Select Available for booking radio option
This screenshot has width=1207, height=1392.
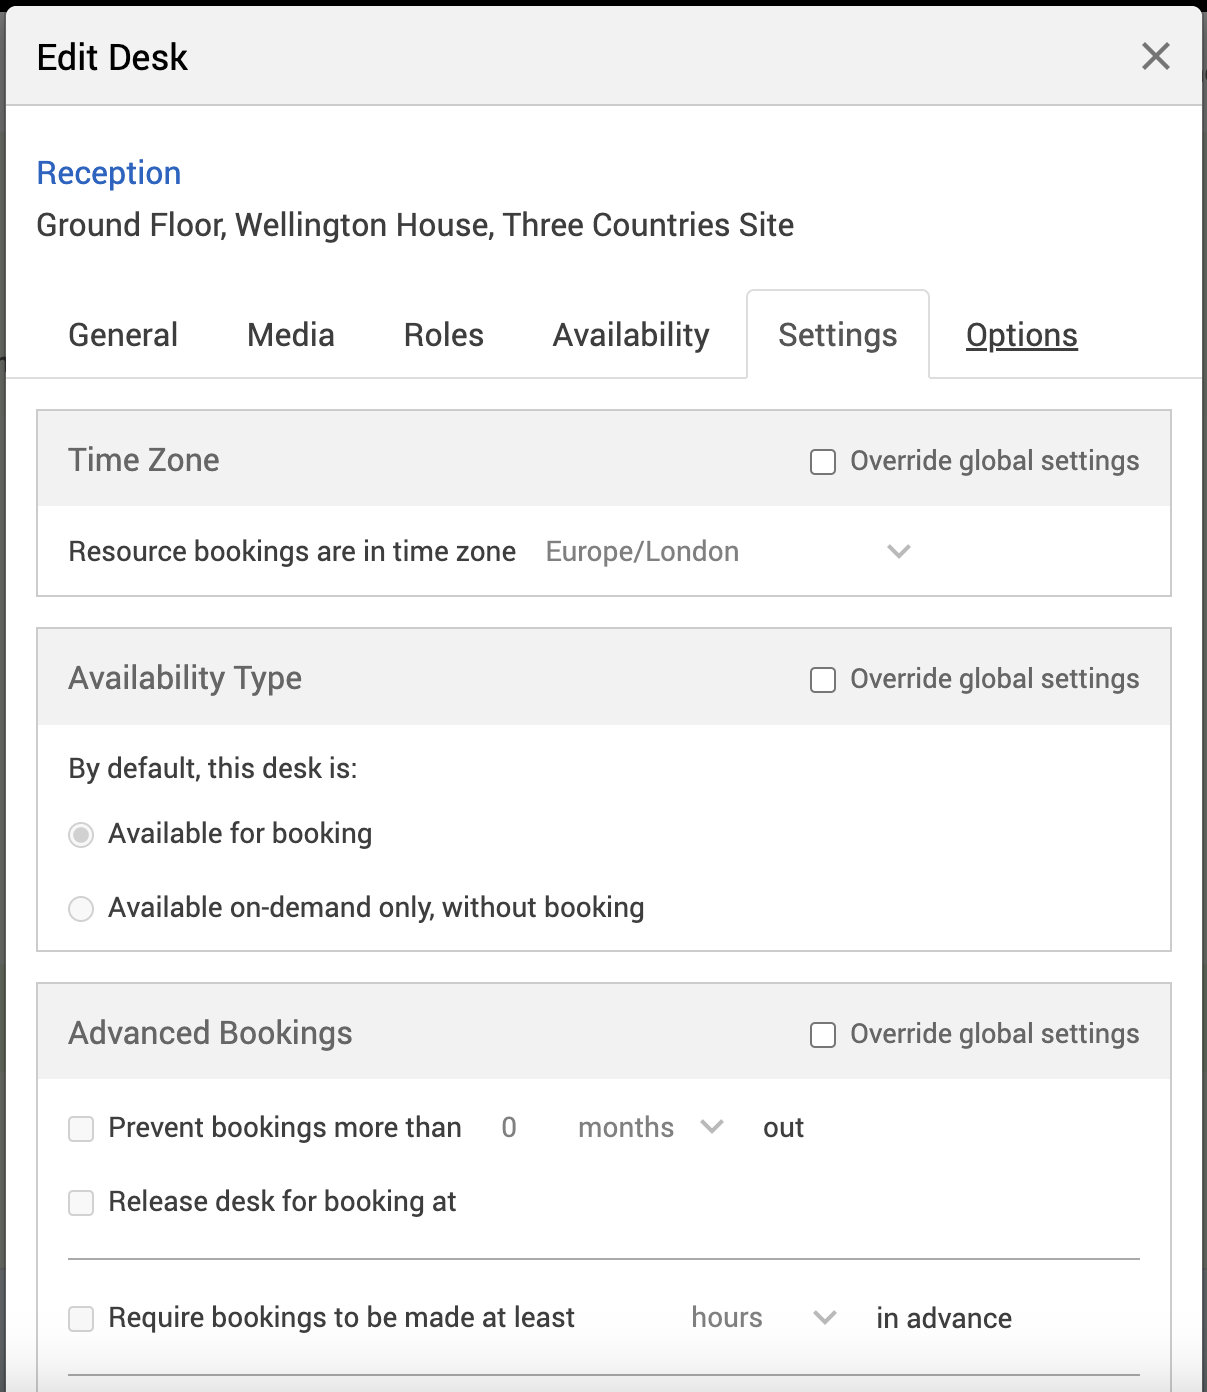pyautogui.click(x=81, y=834)
